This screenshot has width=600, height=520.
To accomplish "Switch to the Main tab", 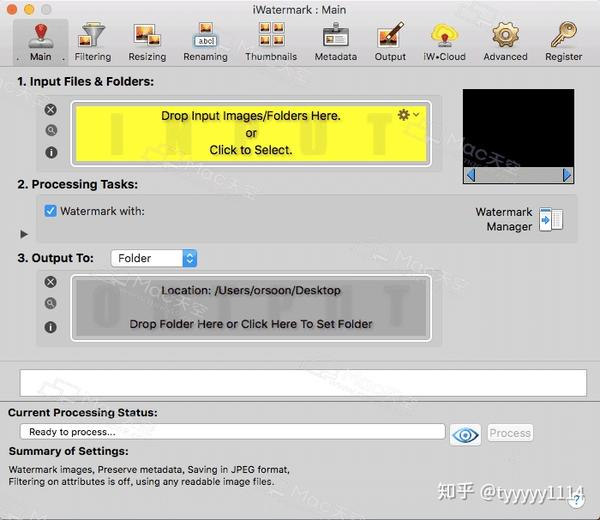I will click(41, 41).
